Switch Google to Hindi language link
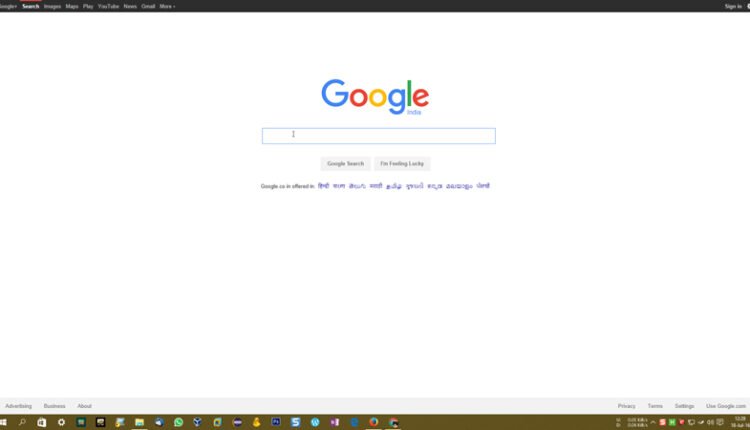 click(x=323, y=186)
